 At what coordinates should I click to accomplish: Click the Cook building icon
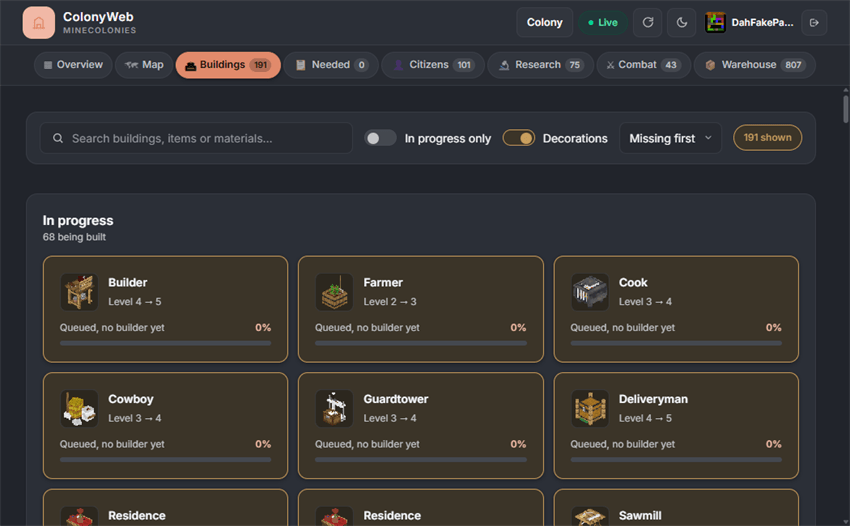tap(590, 292)
